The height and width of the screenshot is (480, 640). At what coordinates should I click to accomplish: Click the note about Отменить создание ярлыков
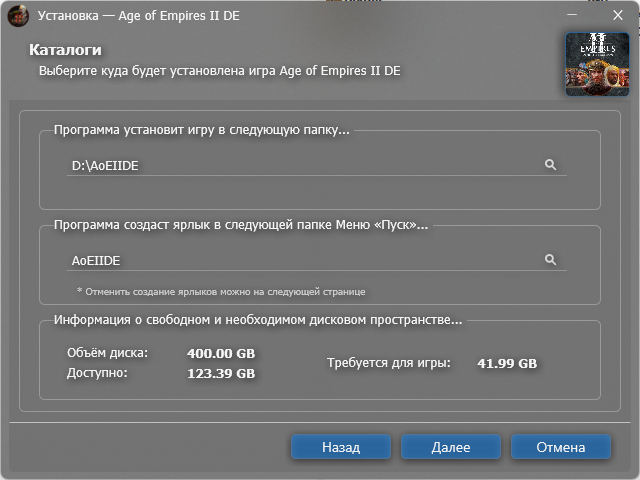coord(221,291)
